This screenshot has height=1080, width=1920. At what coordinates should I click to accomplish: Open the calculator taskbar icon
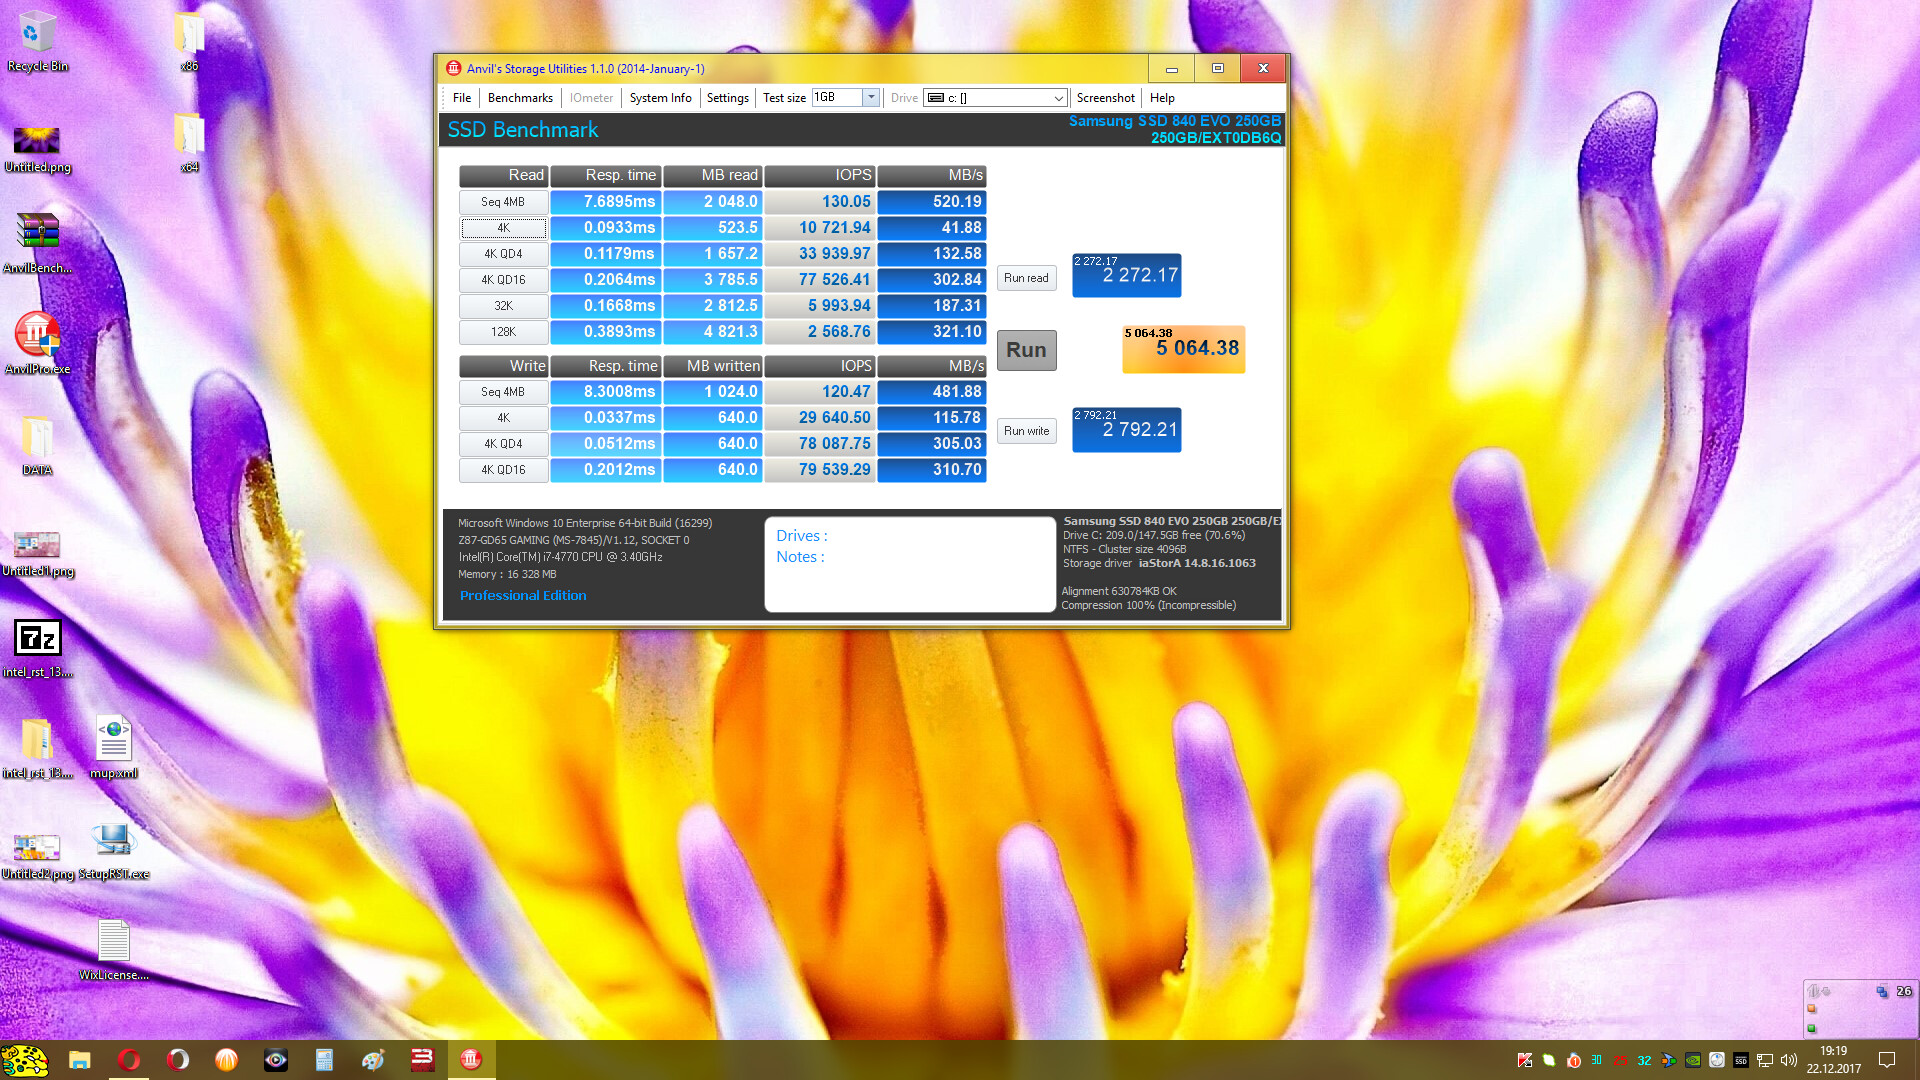pyautogui.click(x=324, y=1060)
